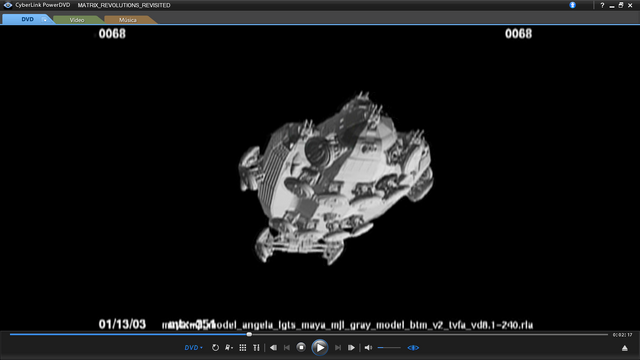Switch to the Música tab
This screenshot has height=360, width=640.
128,20
